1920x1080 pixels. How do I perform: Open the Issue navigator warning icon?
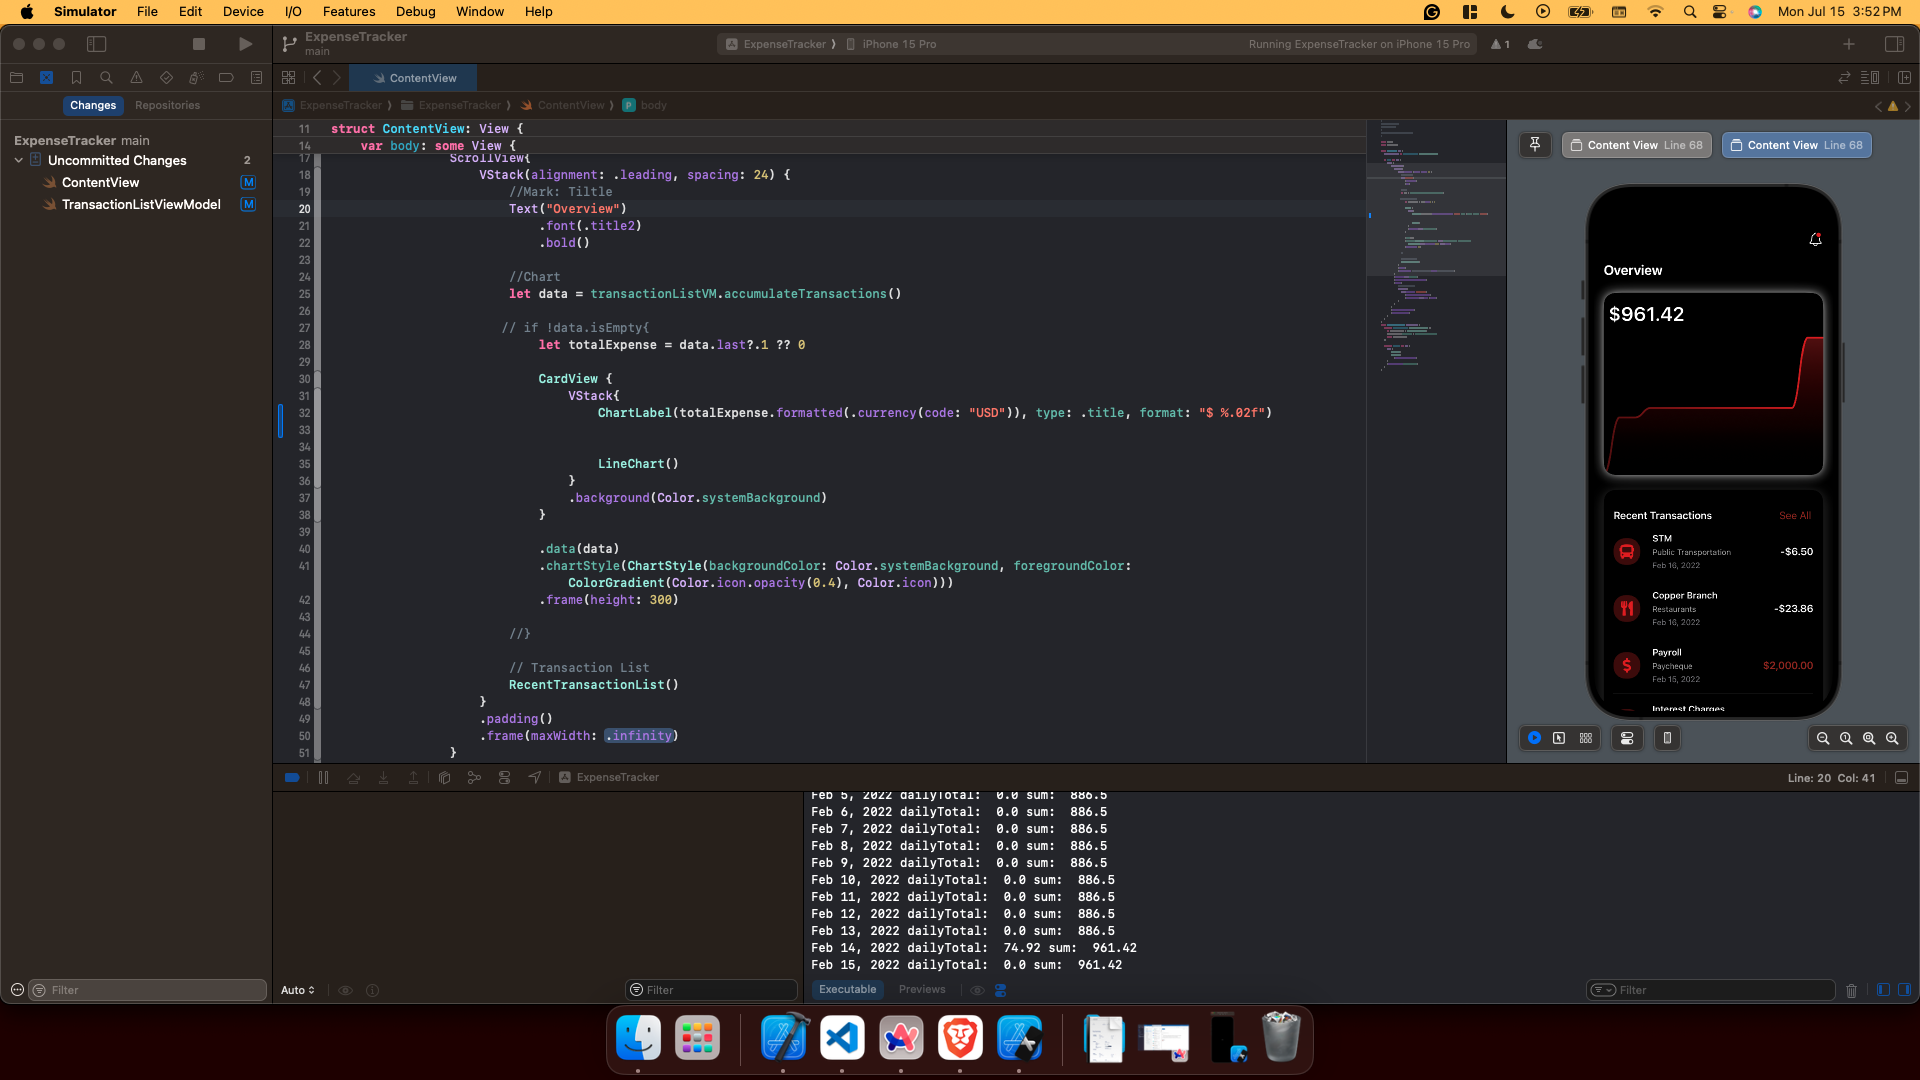[x=136, y=78]
